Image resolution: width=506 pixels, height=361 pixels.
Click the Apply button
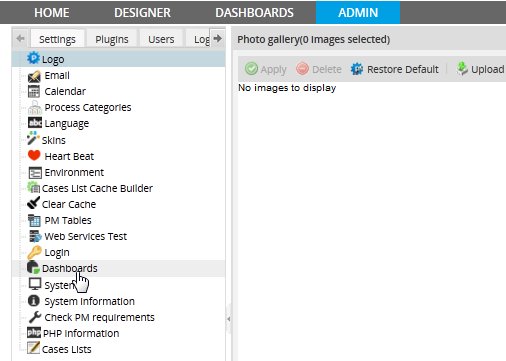[266, 69]
